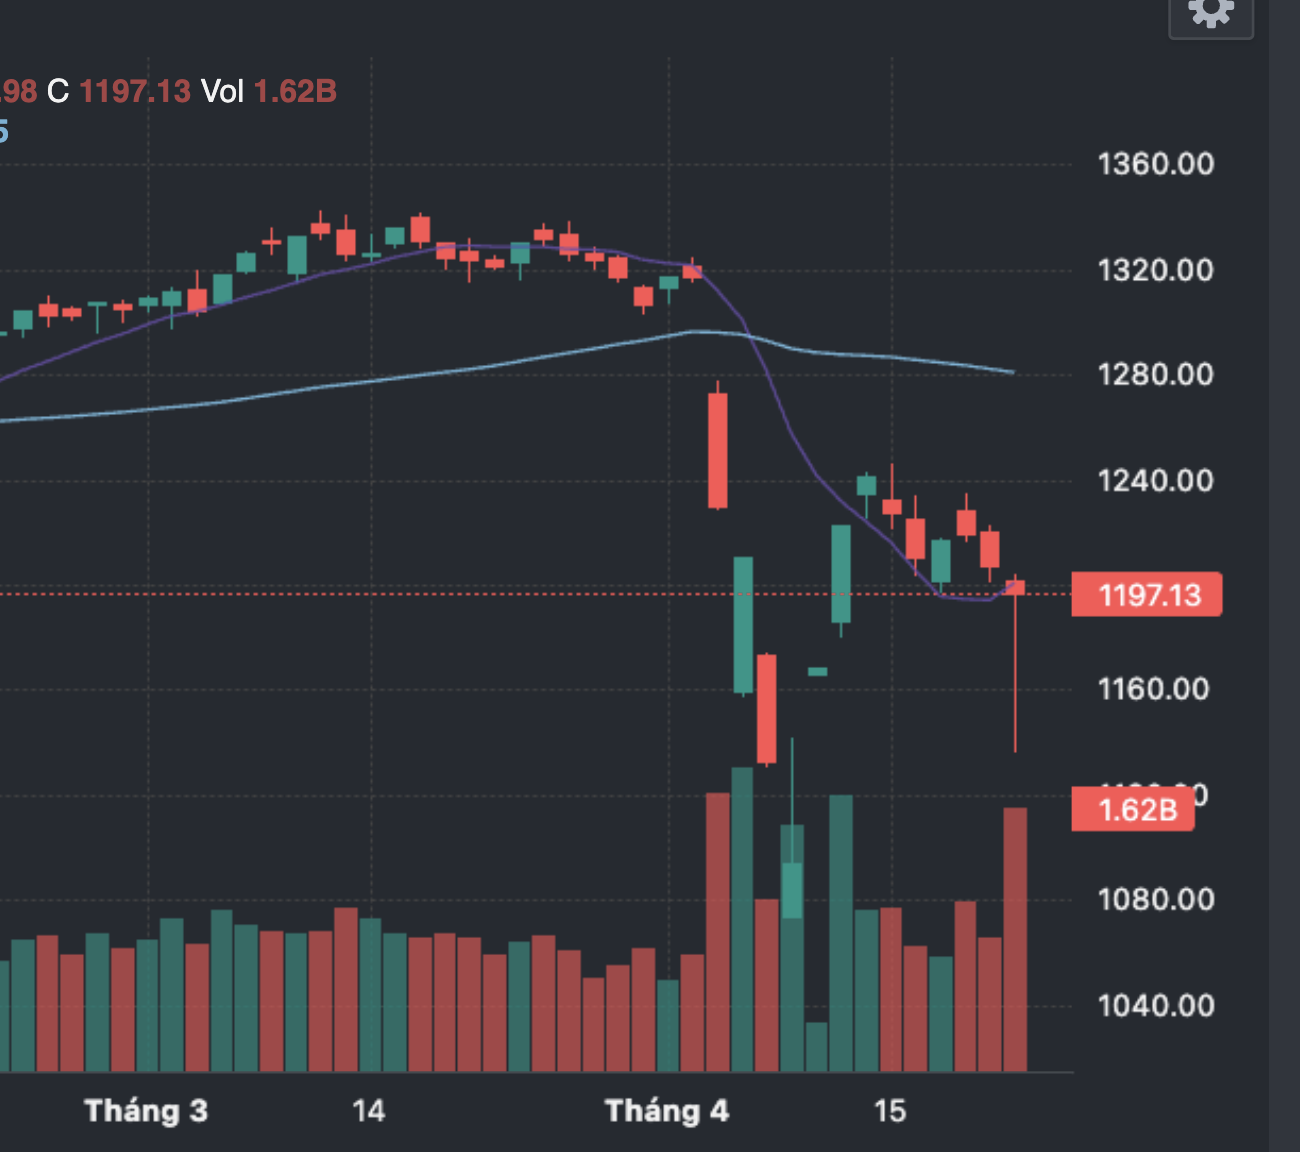Screen dimensions: 1300x1152
Task: Open chart settings via the gear icon
Action: click(1210, 14)
